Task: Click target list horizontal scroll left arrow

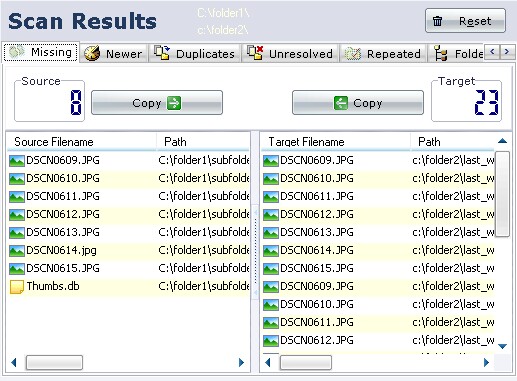Action: coord(268,362)
